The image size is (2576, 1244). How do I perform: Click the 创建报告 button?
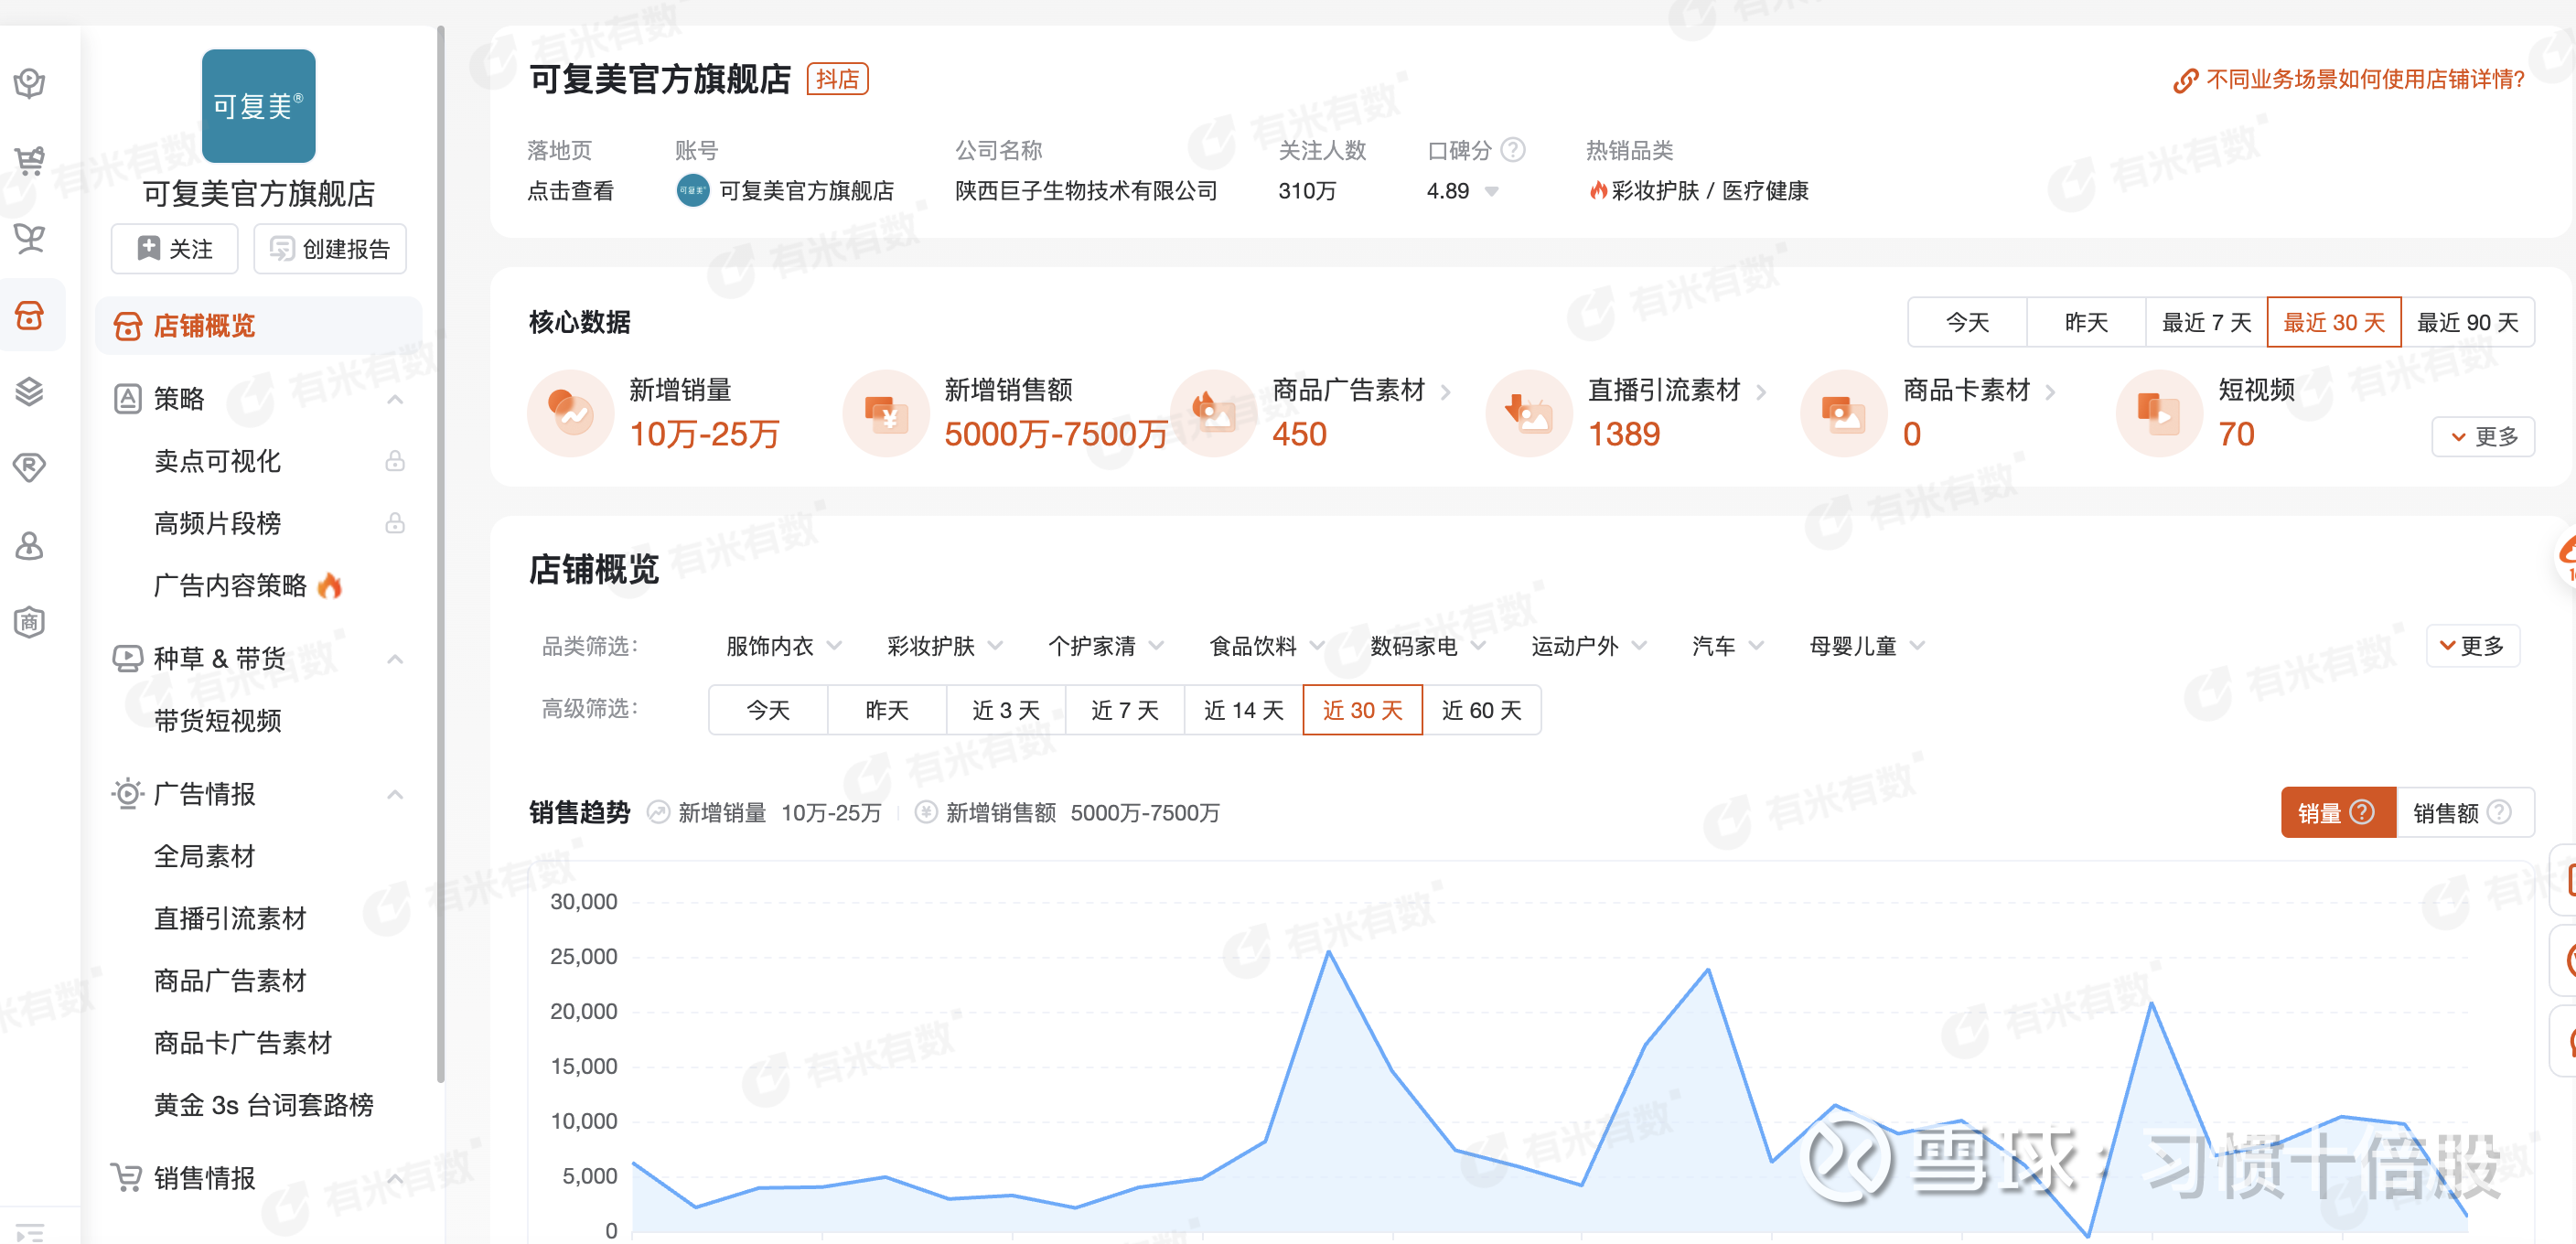pyautogui.click(x=330, y=249)
